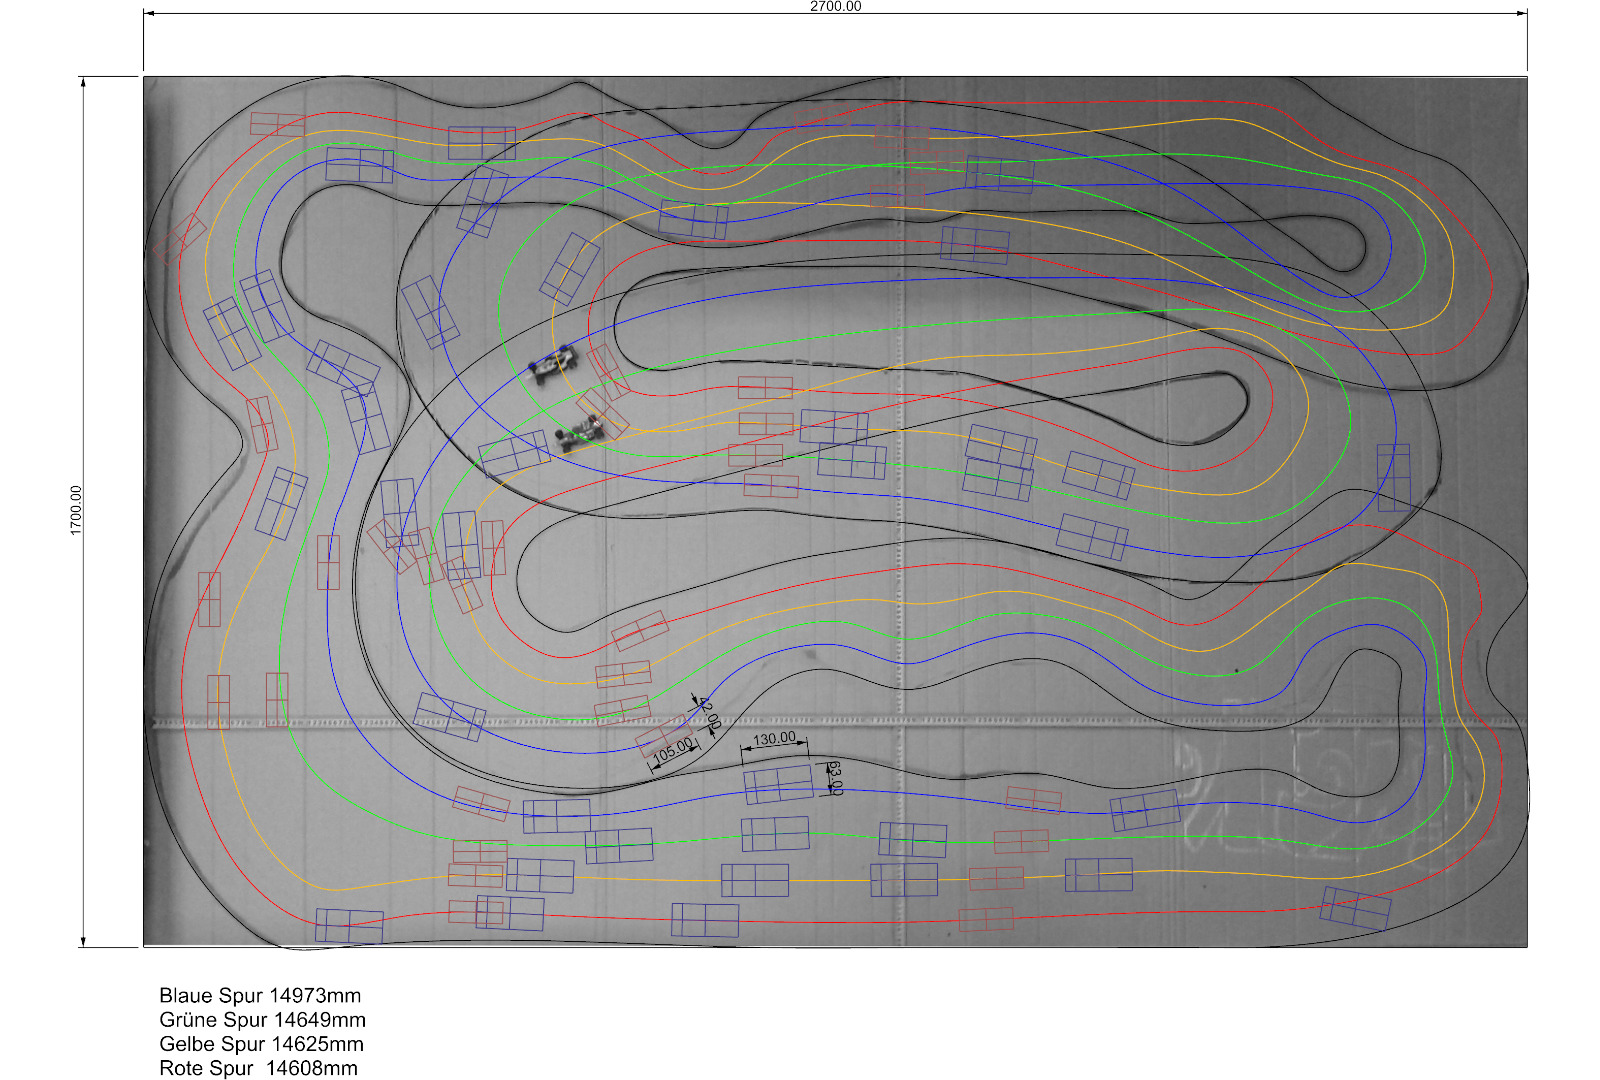Click the 'Grüne Spur 14649mm' text line
The image size is (1600, 1080).
(x=263, y=1020)
